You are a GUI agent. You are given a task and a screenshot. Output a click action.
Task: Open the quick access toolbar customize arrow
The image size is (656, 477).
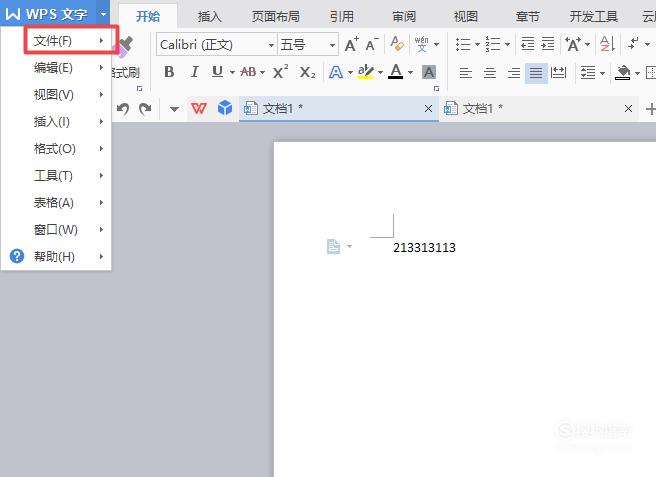(174, 109)
